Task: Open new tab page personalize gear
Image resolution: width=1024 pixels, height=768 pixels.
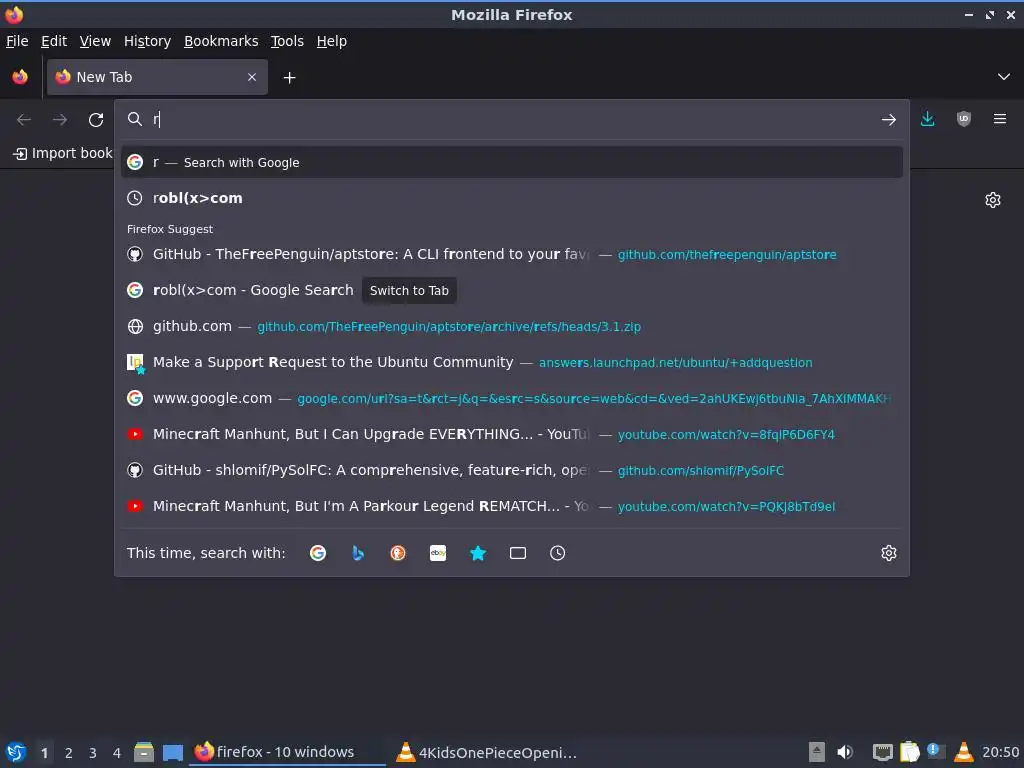Action: (993, 200)
